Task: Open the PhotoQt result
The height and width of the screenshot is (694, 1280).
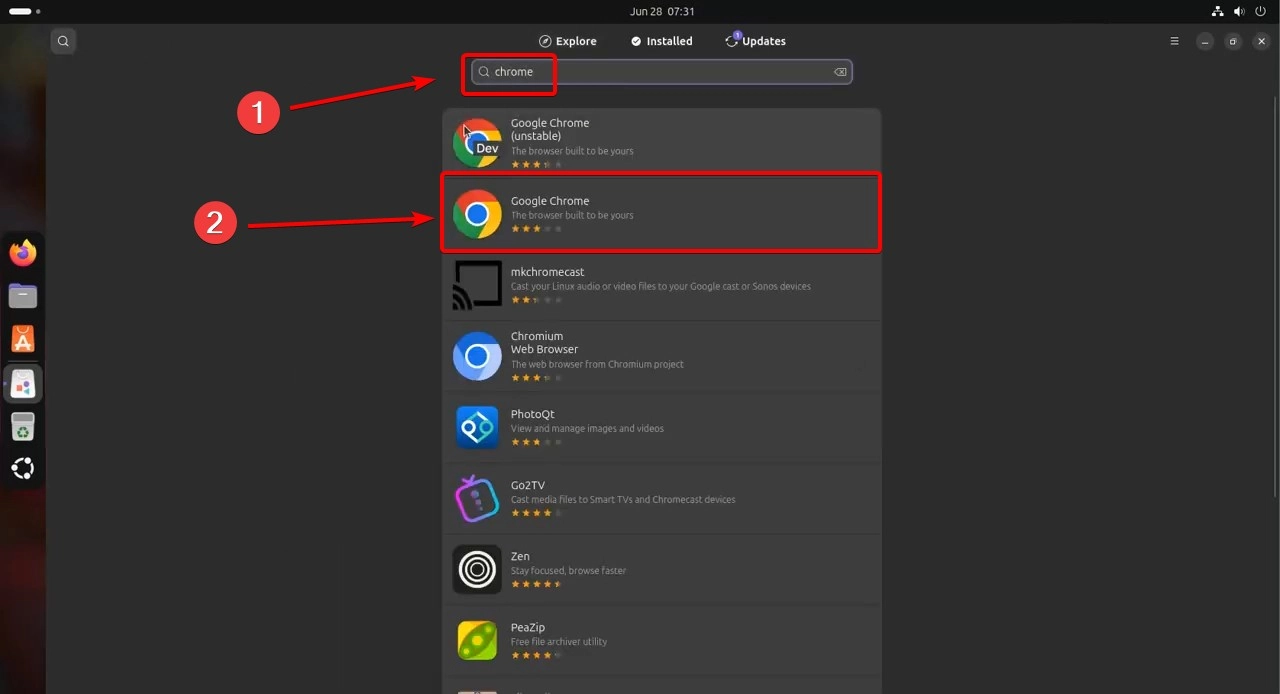Action: [x=661, y=427]
